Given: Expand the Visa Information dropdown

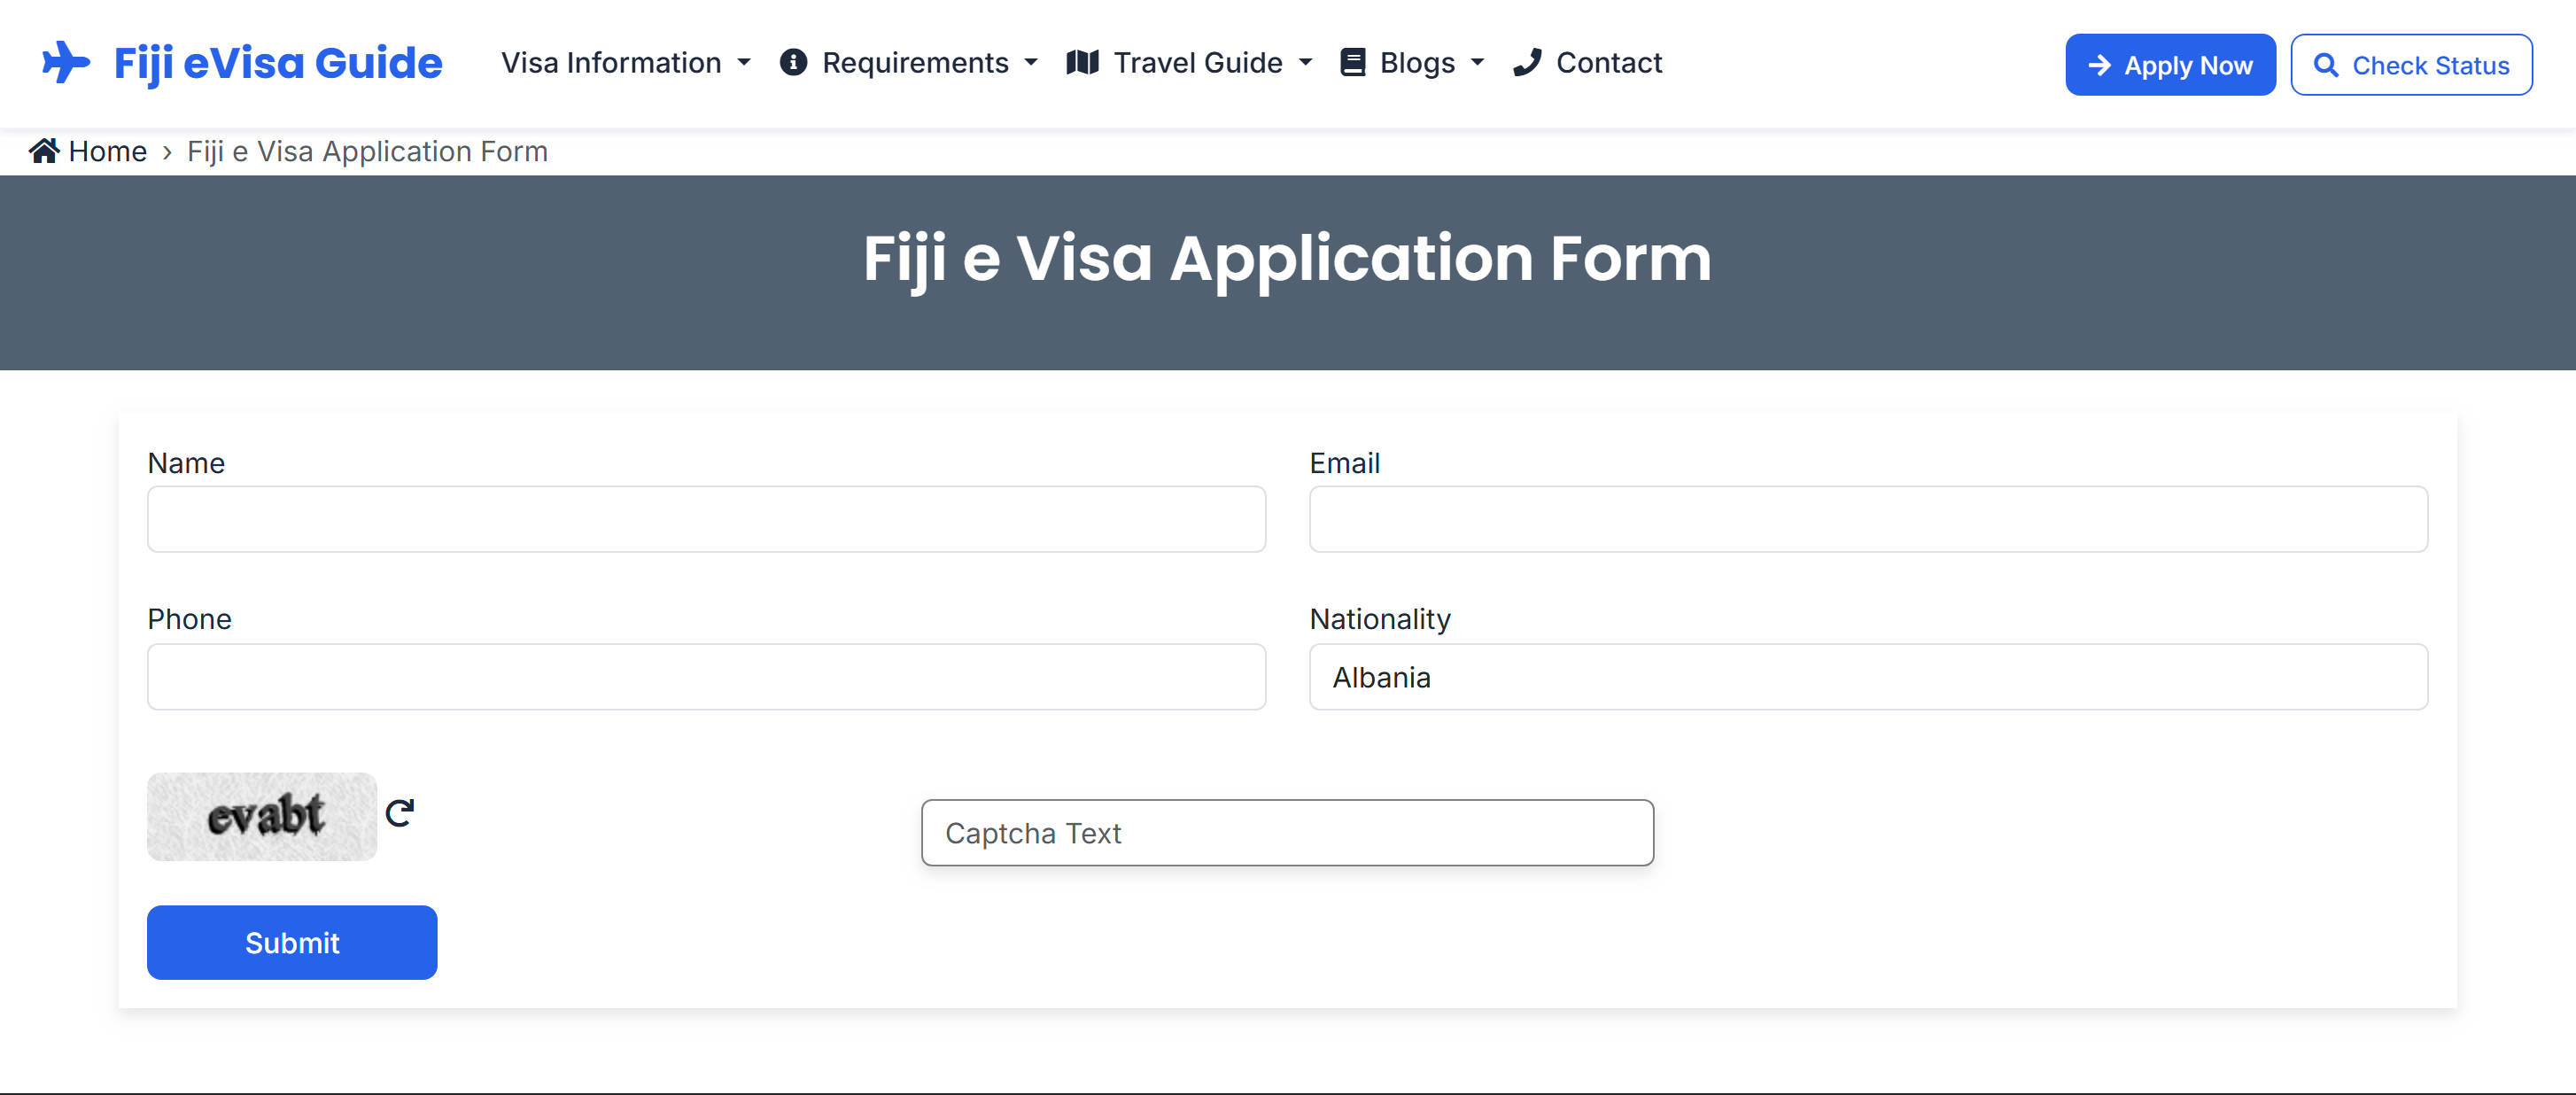Looking at the screenshot, I should 626,63.
